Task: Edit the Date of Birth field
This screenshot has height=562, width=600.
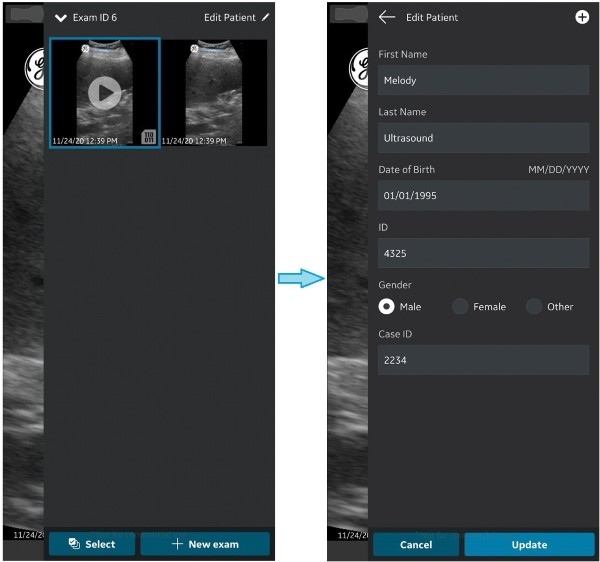Action: 483,196
